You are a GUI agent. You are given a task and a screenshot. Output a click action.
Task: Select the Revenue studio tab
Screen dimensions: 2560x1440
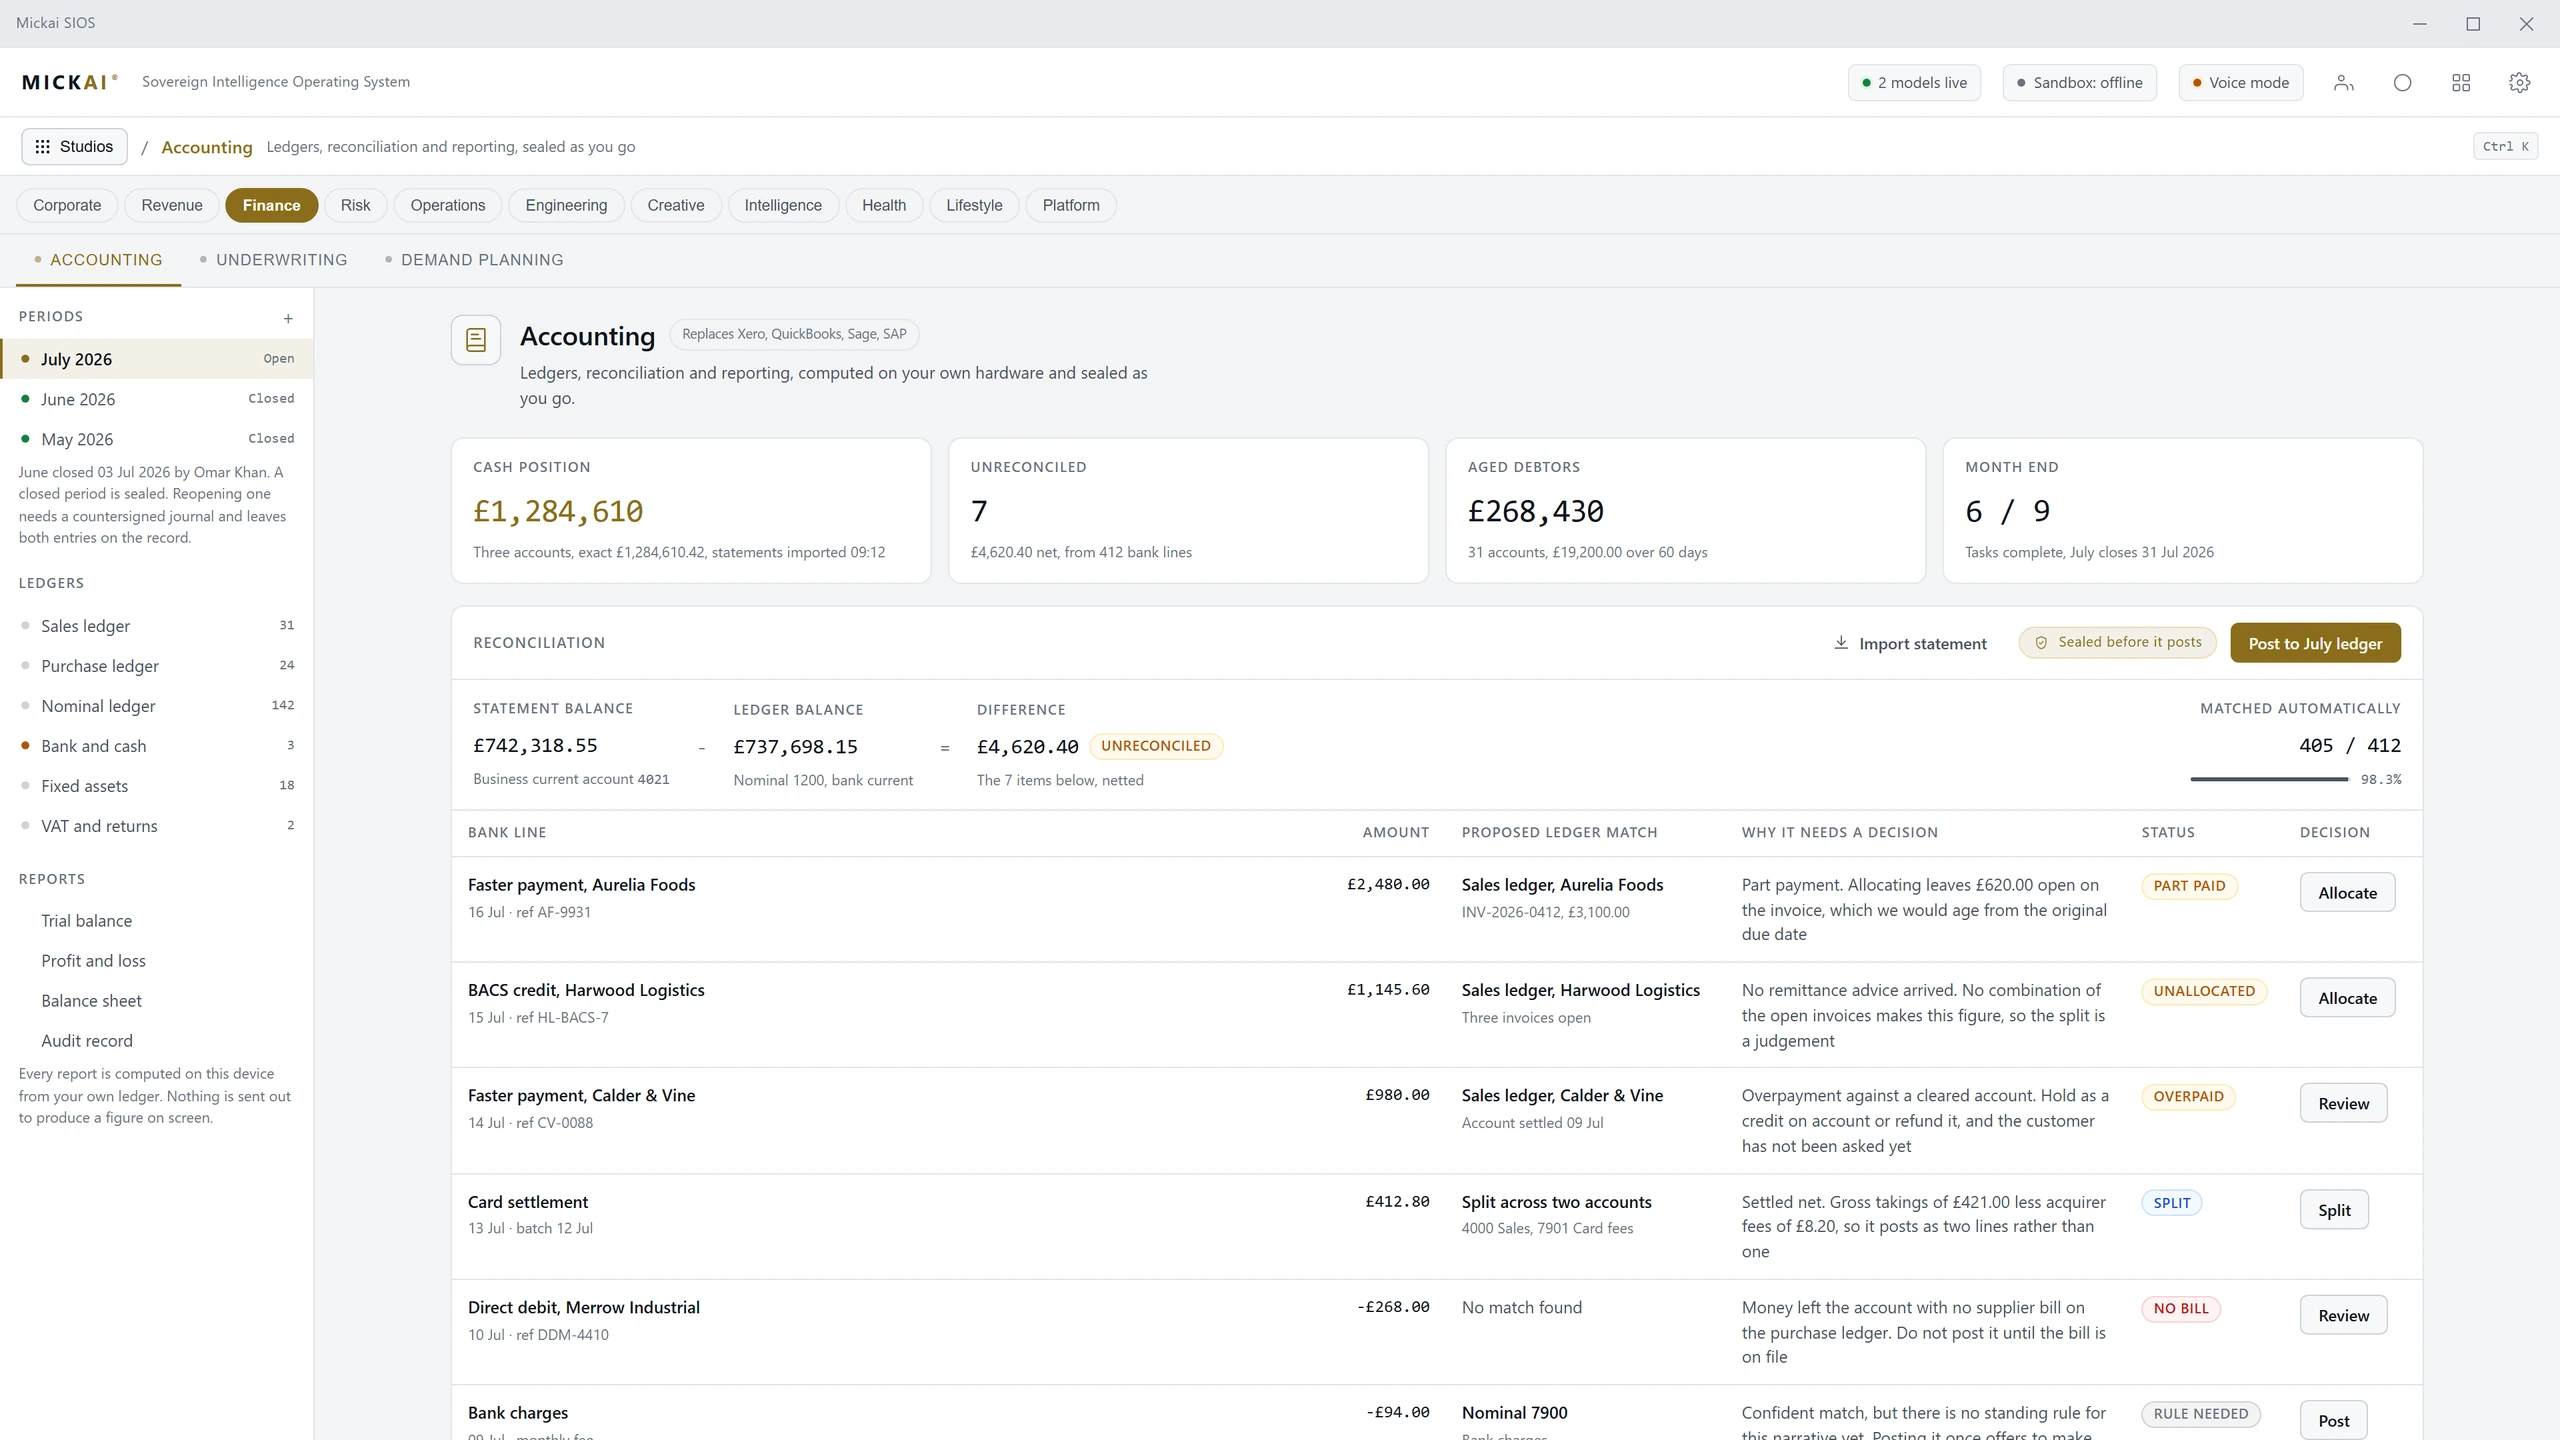coord(172,205)
